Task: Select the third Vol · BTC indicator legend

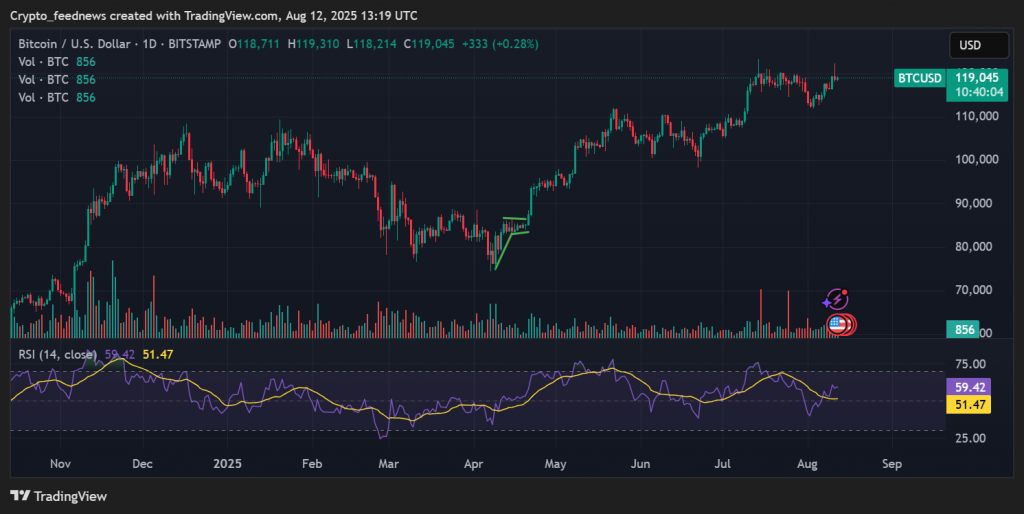Action: (x=43, y=97)
